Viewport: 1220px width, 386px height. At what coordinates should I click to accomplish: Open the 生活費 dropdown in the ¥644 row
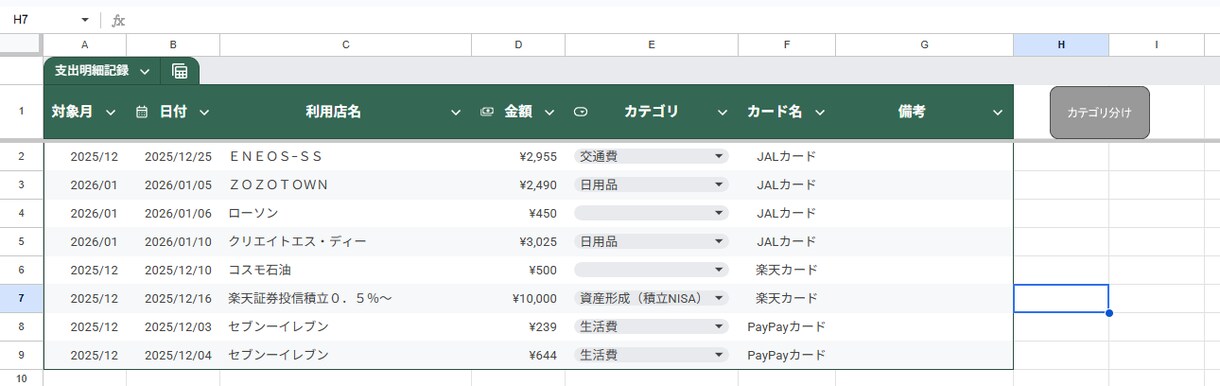[718, 355]
